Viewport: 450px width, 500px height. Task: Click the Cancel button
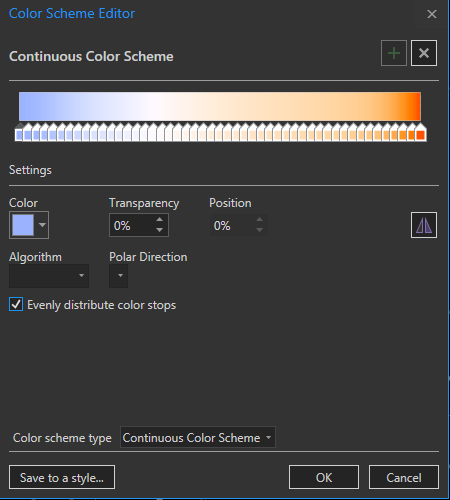click(404, 477)
